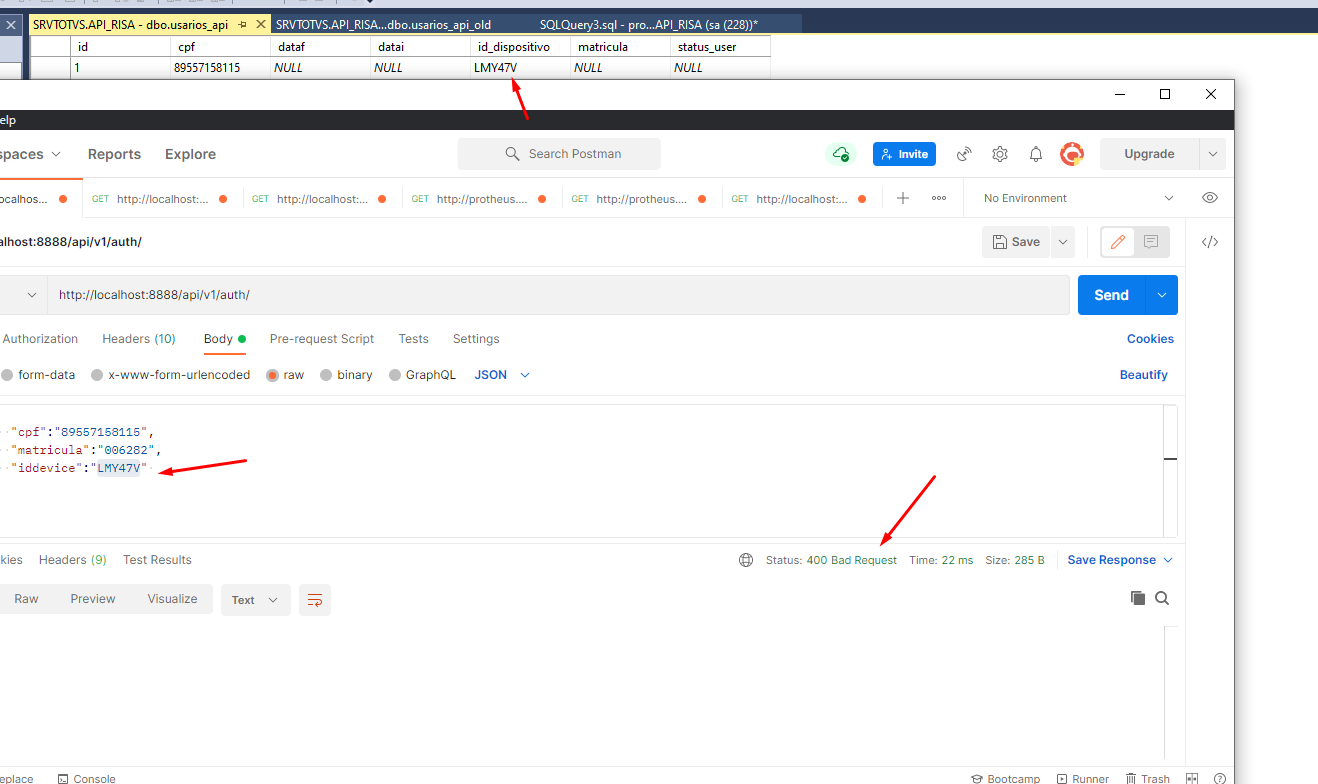The height and width of the screenshot is (784, 1318).
Task: Open the help question mark icon
Action: (1219, 778)
